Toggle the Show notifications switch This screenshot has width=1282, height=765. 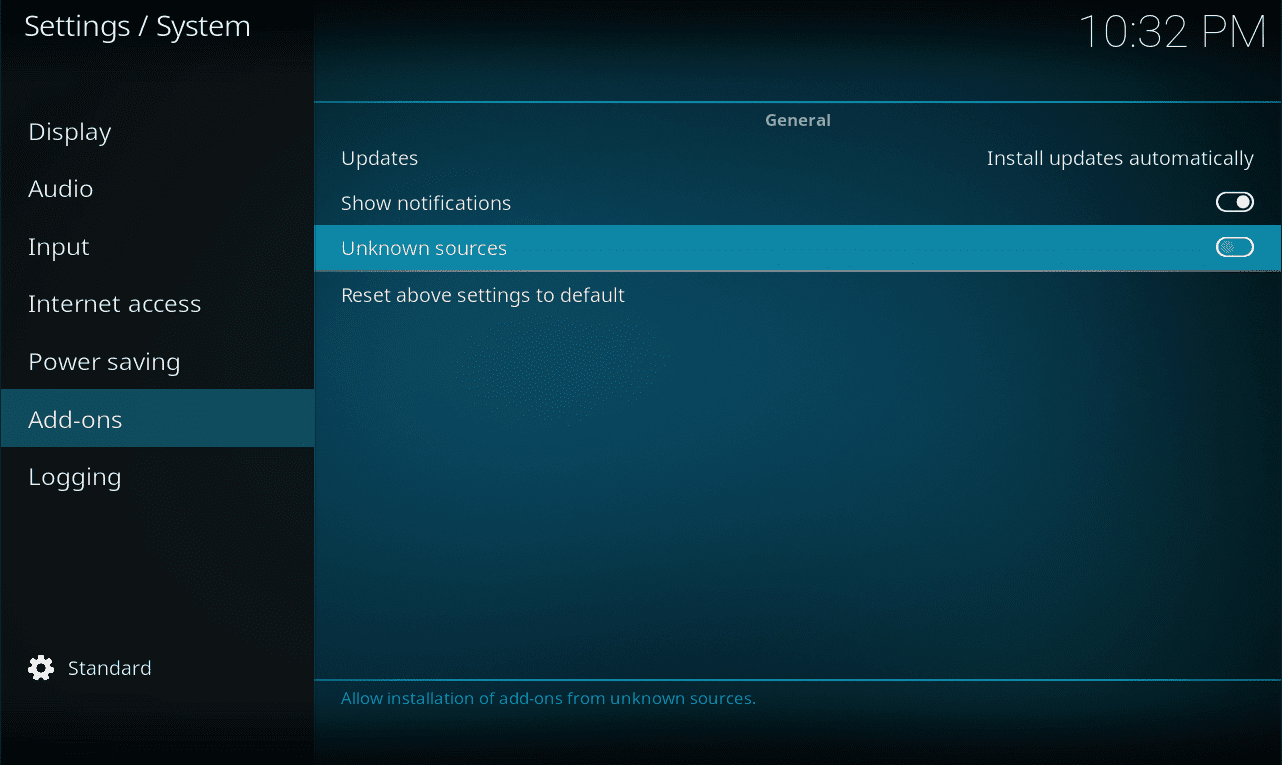(x=1234, y=203)
